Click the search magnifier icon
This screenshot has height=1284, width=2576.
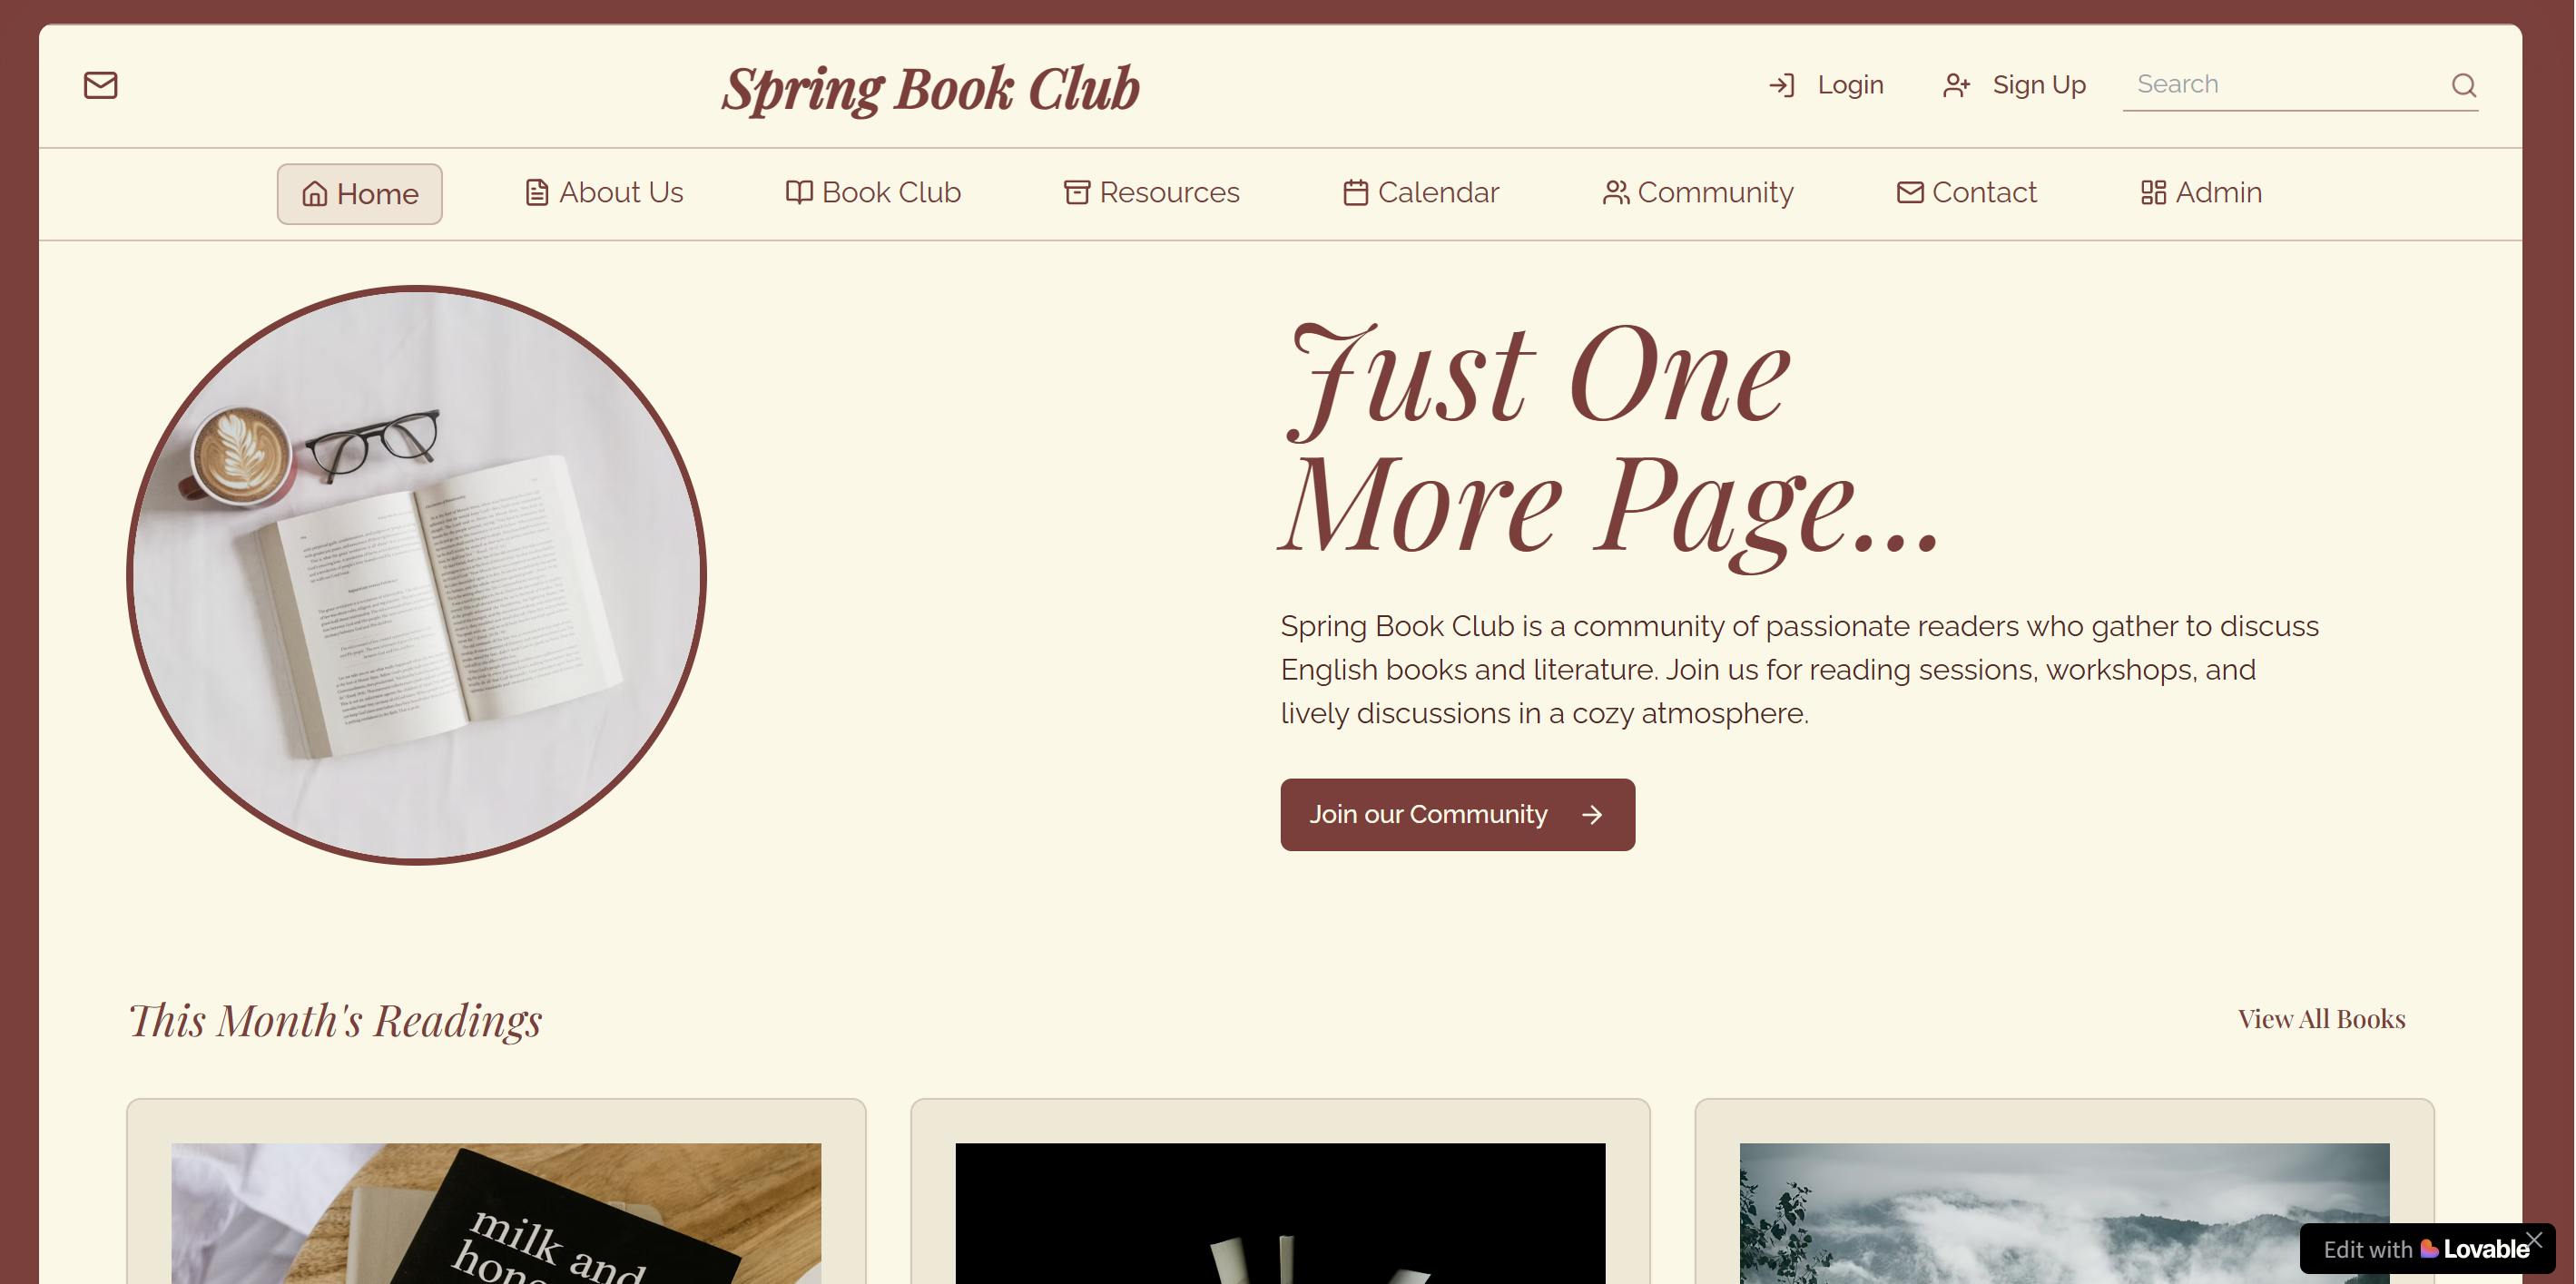(x=2463, y=85)
